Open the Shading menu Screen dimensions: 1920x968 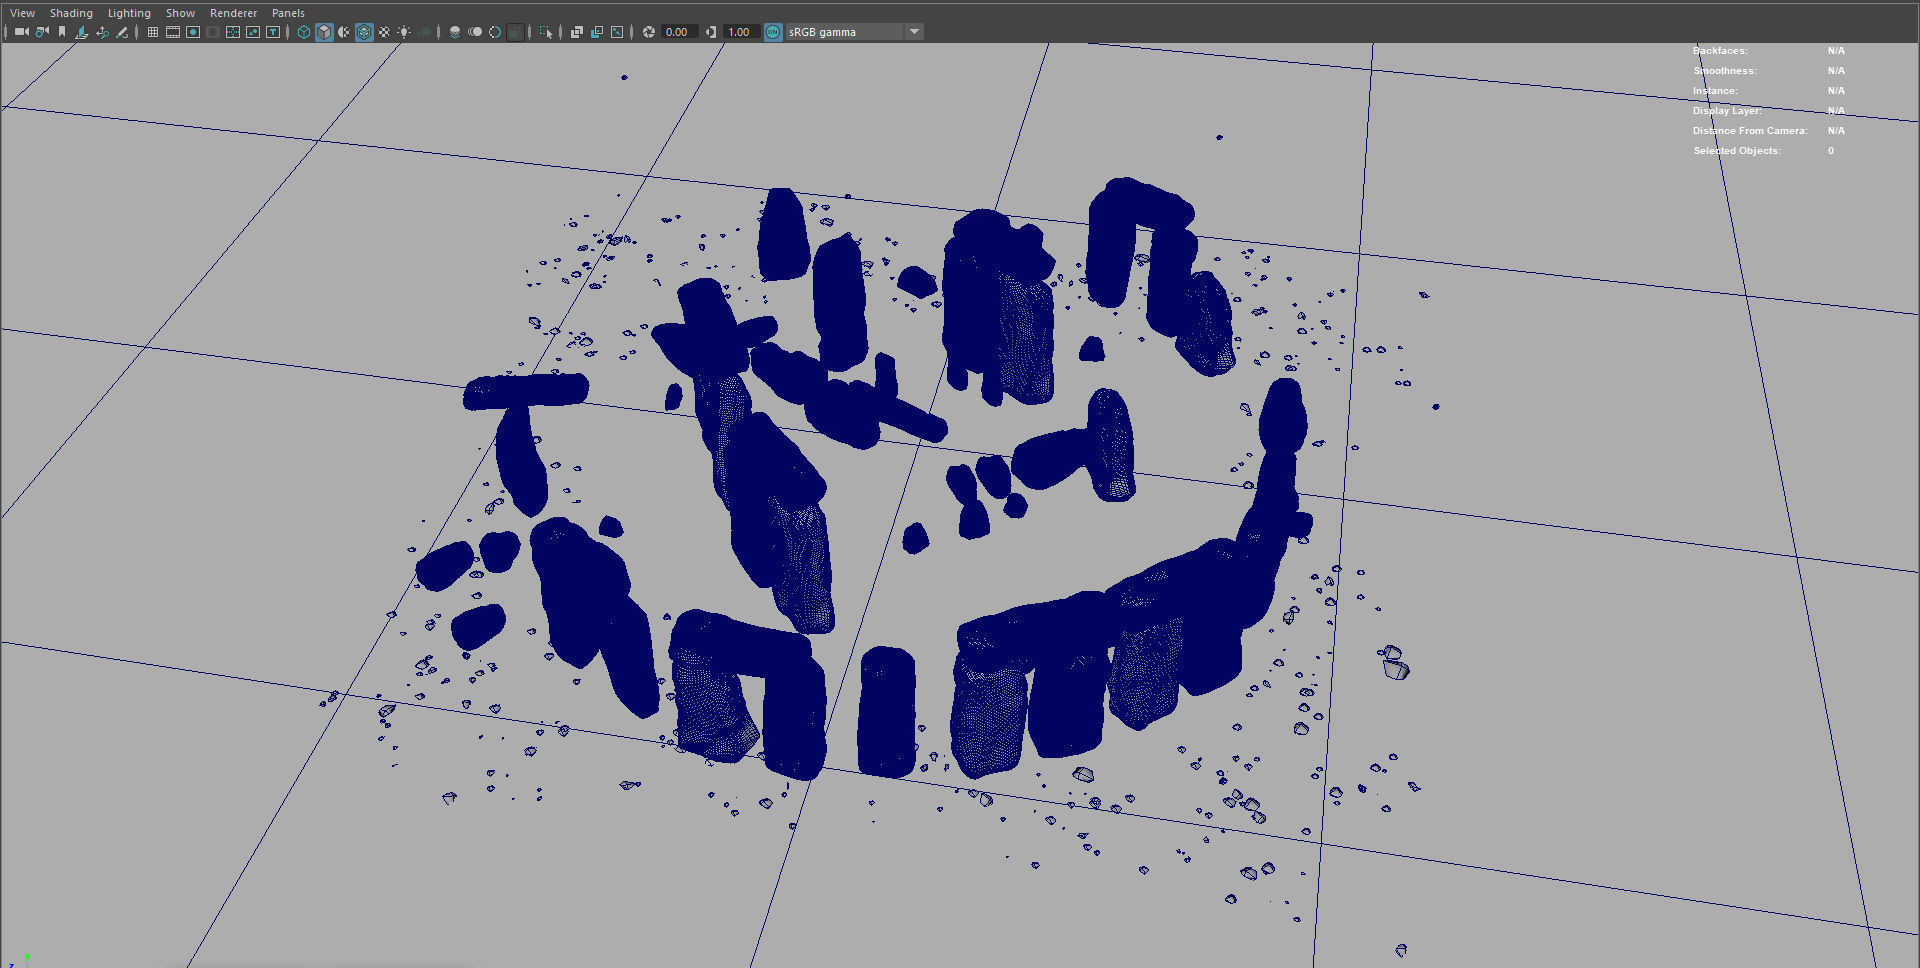(71, 13)
